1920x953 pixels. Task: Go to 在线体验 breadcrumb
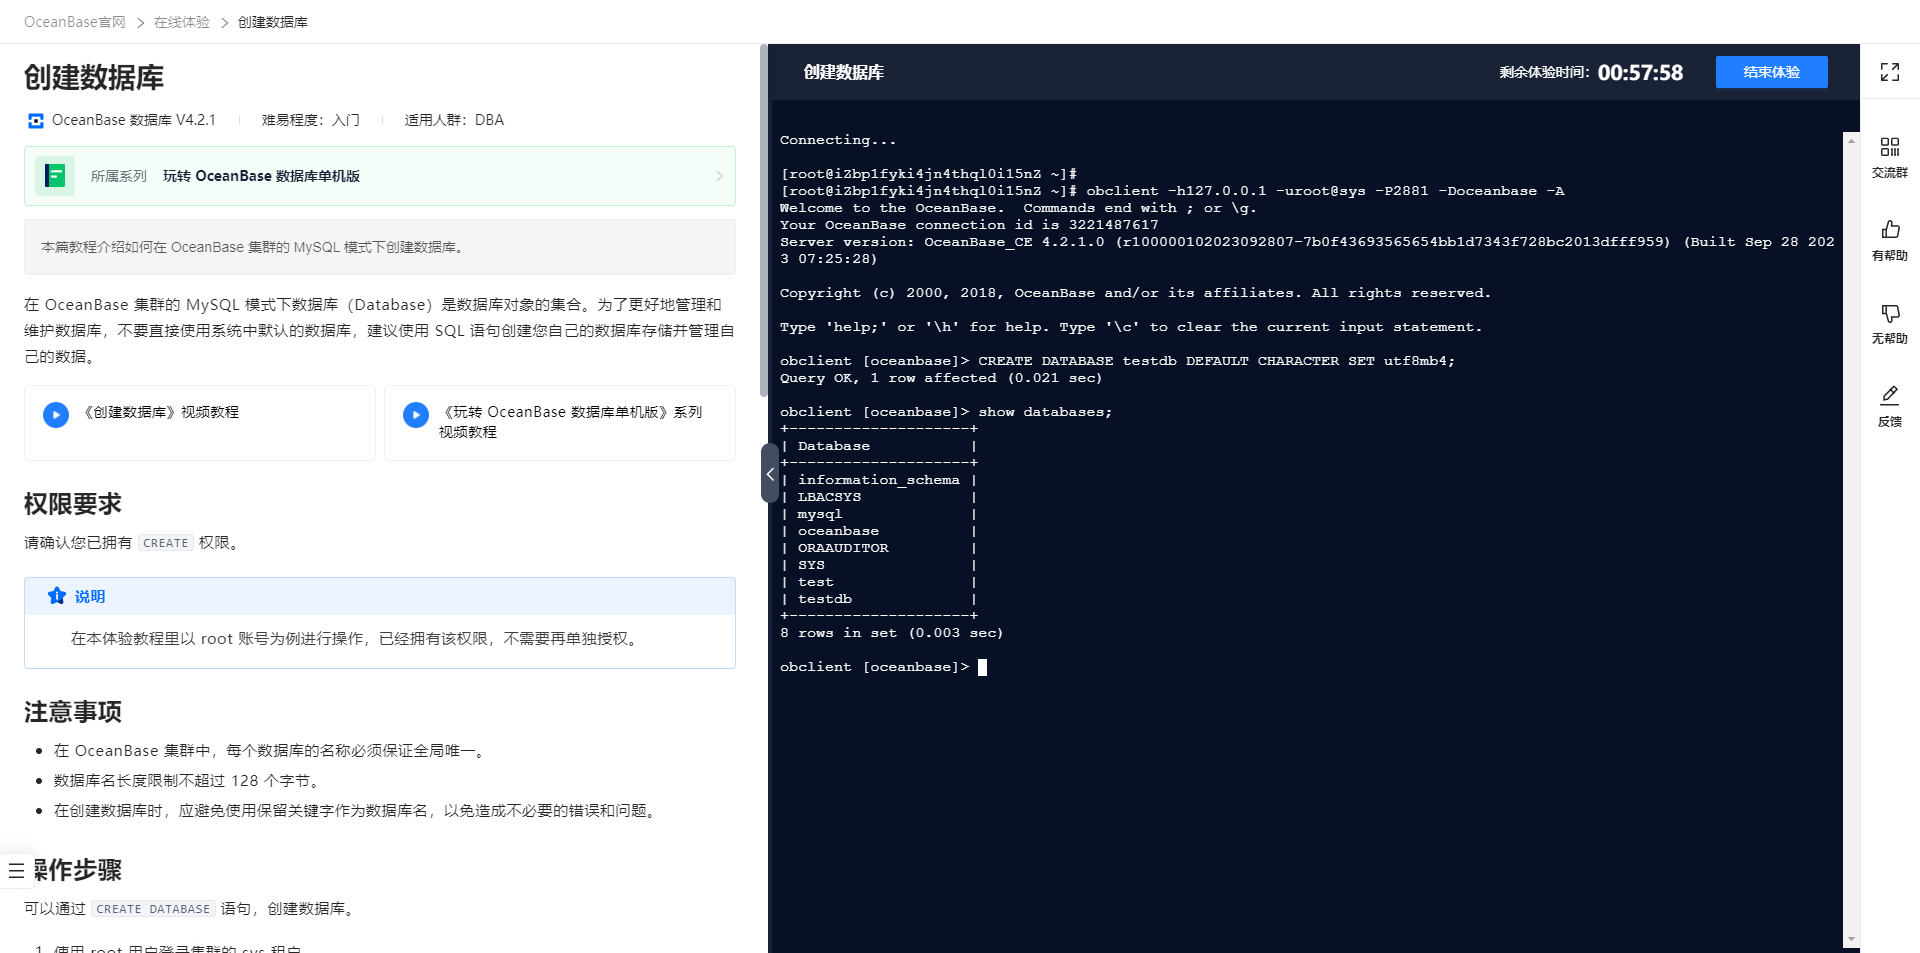(x=182, y=22)
